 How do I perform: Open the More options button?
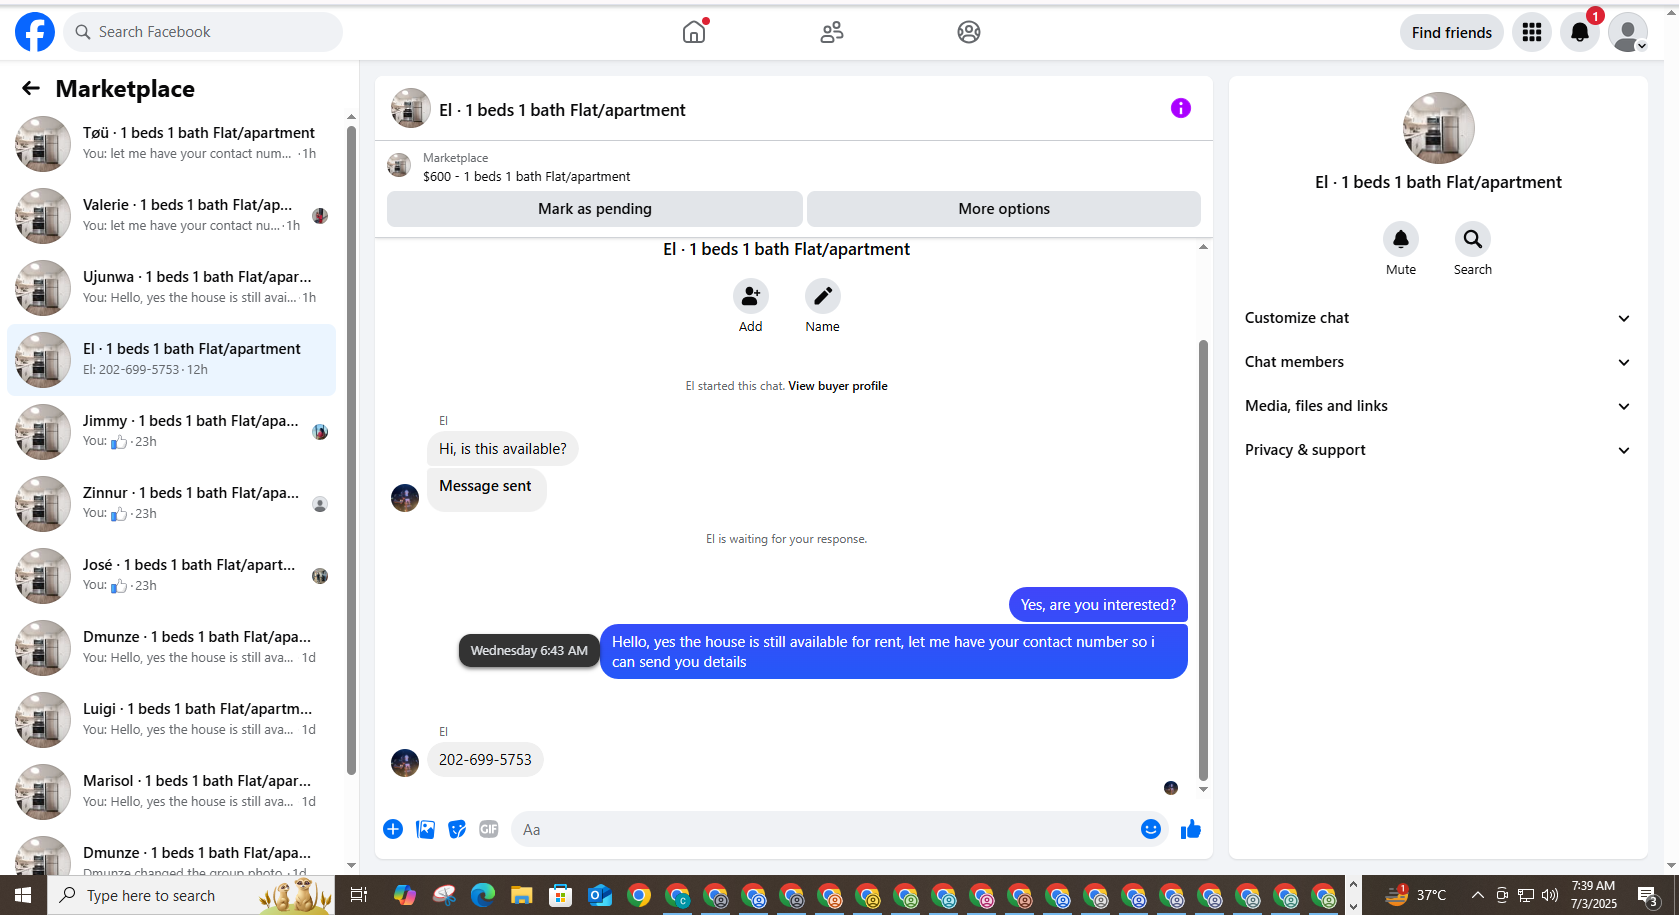(1003, 209)
